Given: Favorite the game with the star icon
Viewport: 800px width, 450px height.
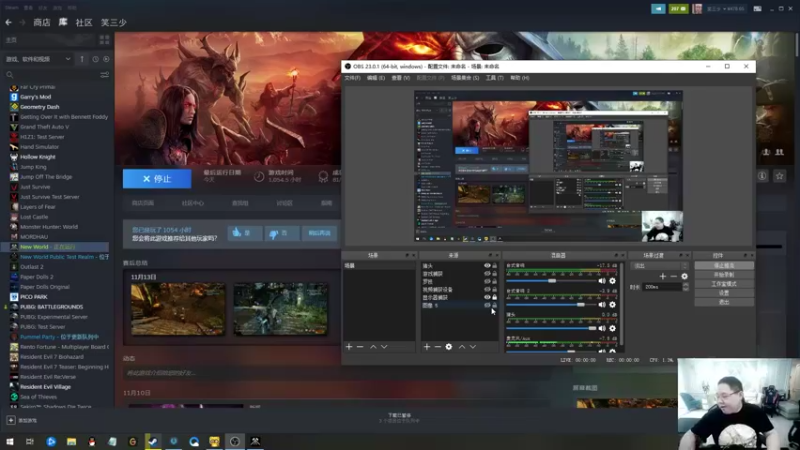Looking at the screenshot, I should click(780, 176).
